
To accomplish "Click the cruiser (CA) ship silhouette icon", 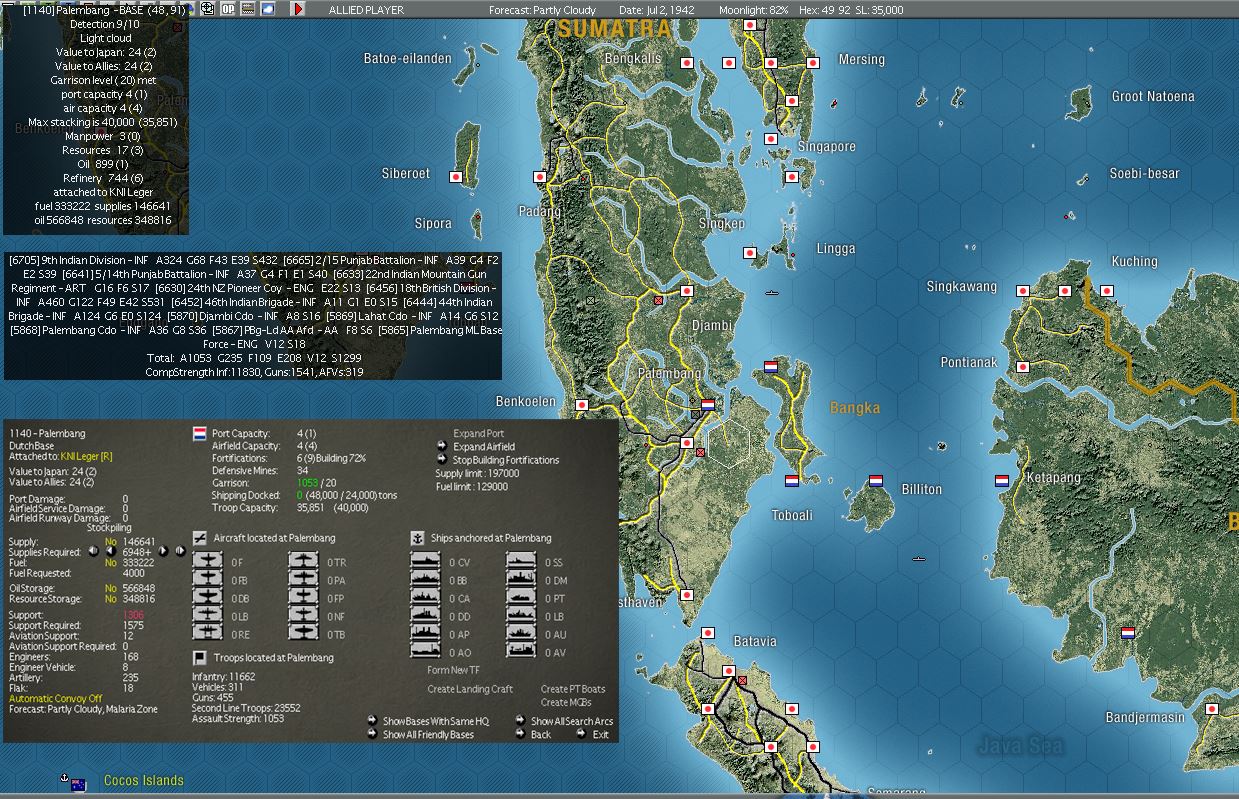I will (x=426, y=597).
